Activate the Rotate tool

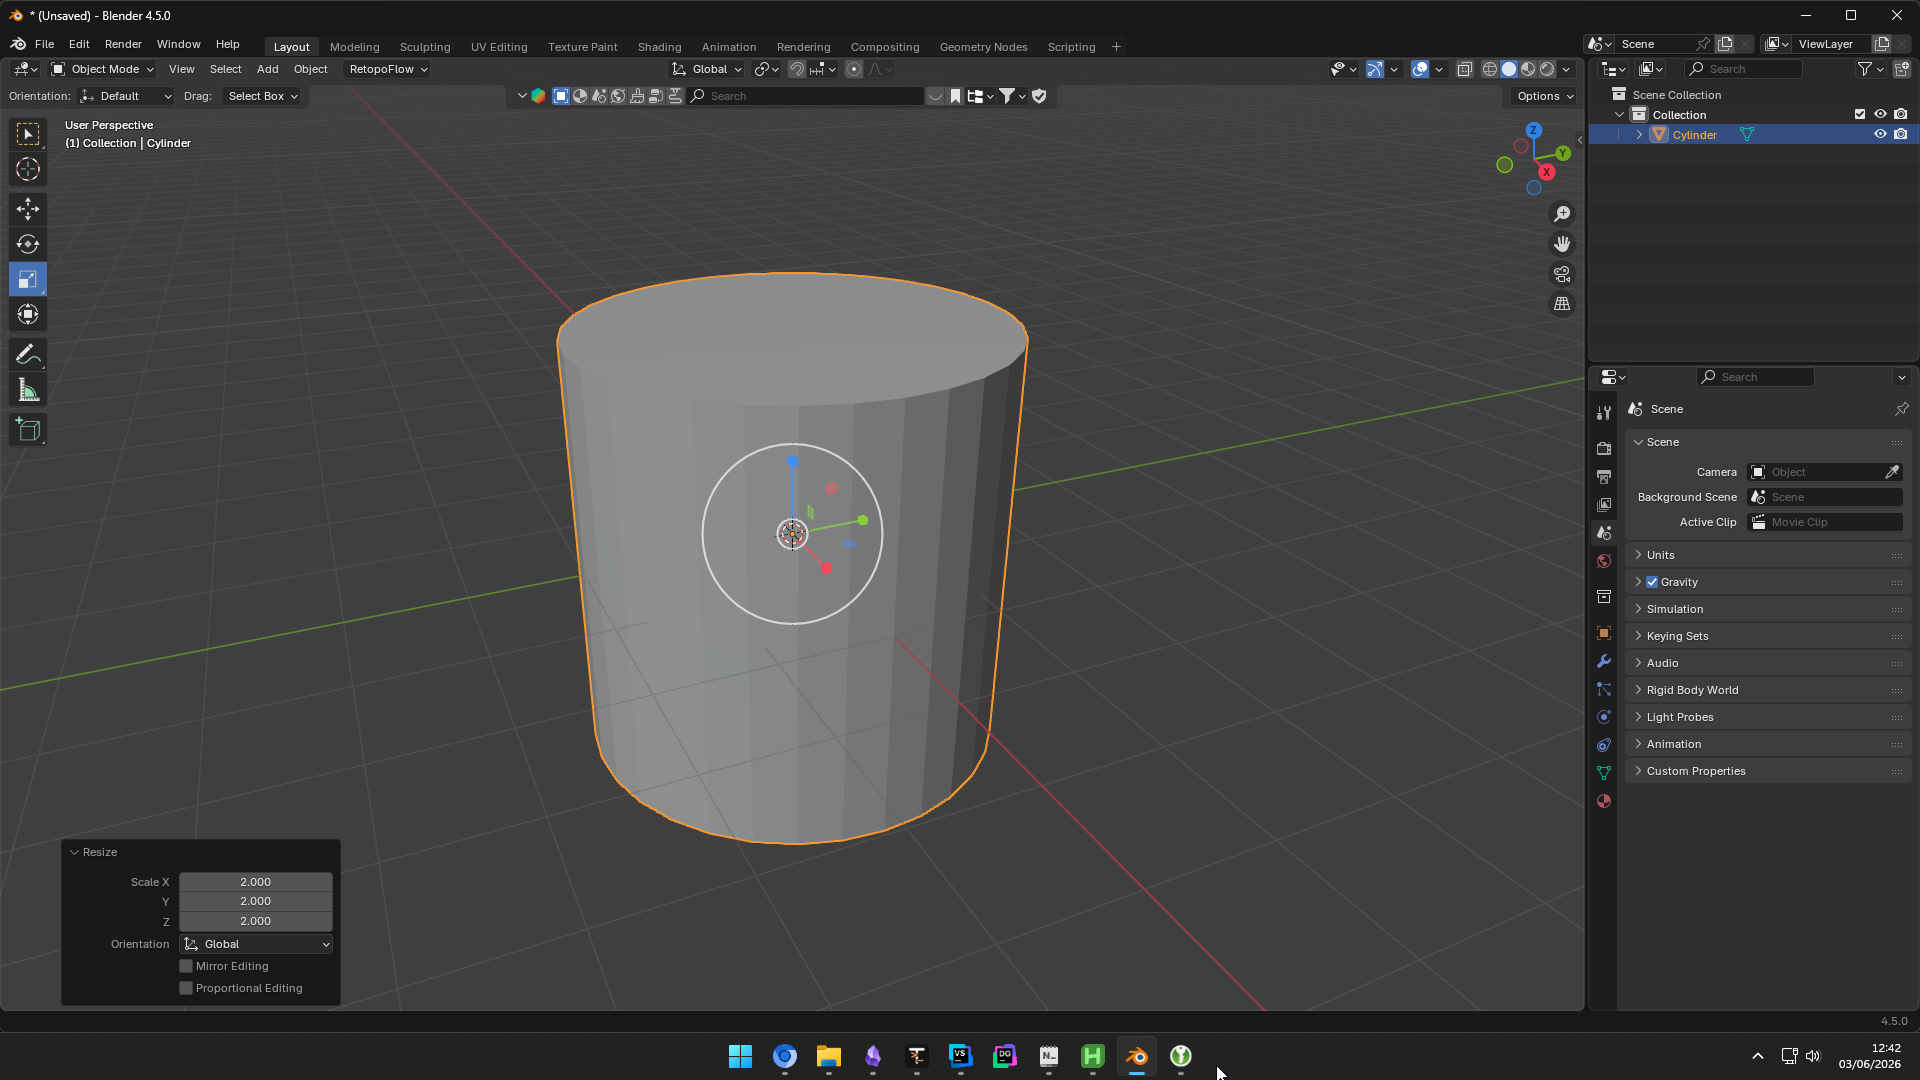point(28,244)
